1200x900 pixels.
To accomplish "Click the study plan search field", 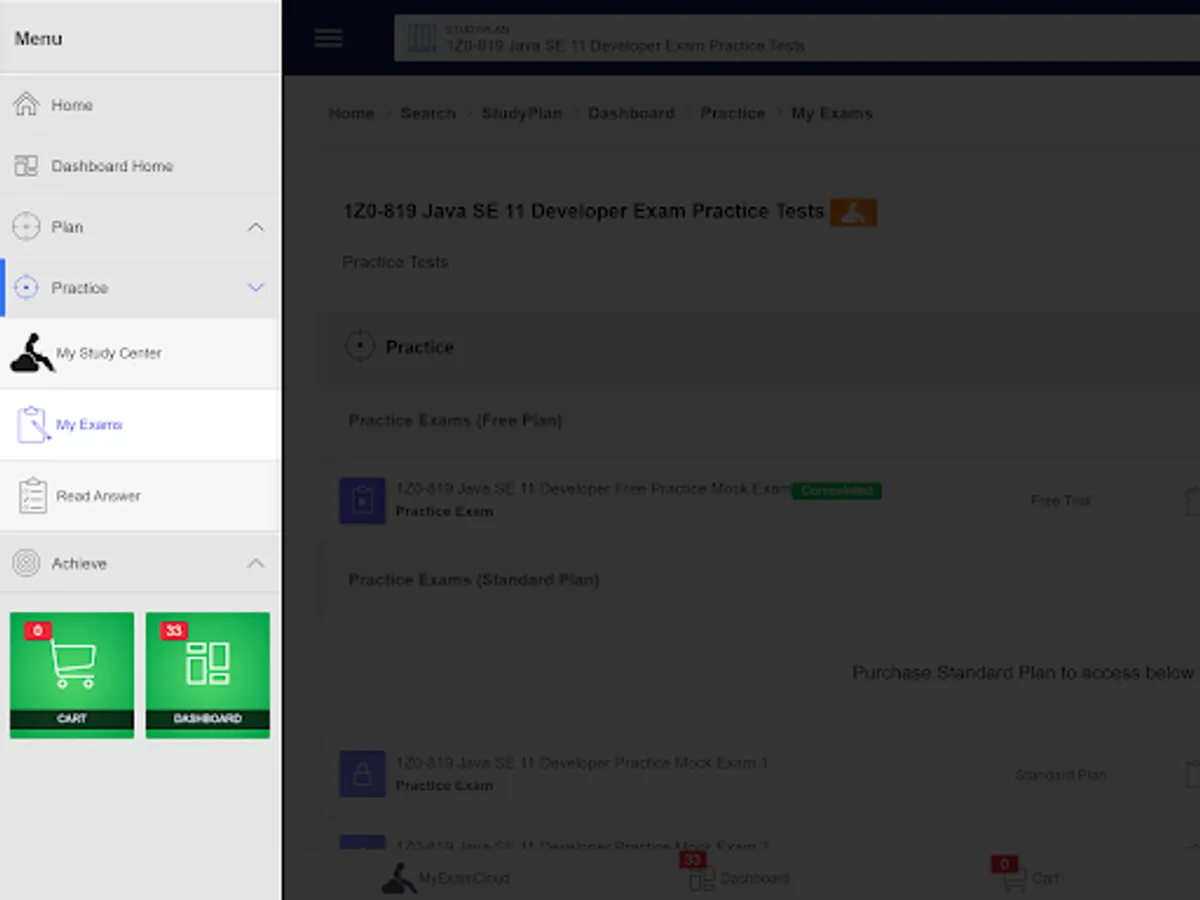I will [797, 39].
